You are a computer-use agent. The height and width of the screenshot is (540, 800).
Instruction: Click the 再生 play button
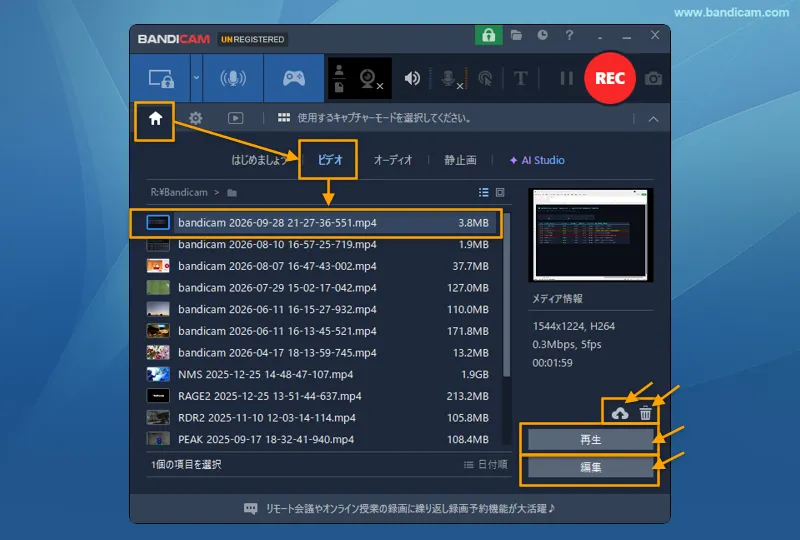pos(590,439)
